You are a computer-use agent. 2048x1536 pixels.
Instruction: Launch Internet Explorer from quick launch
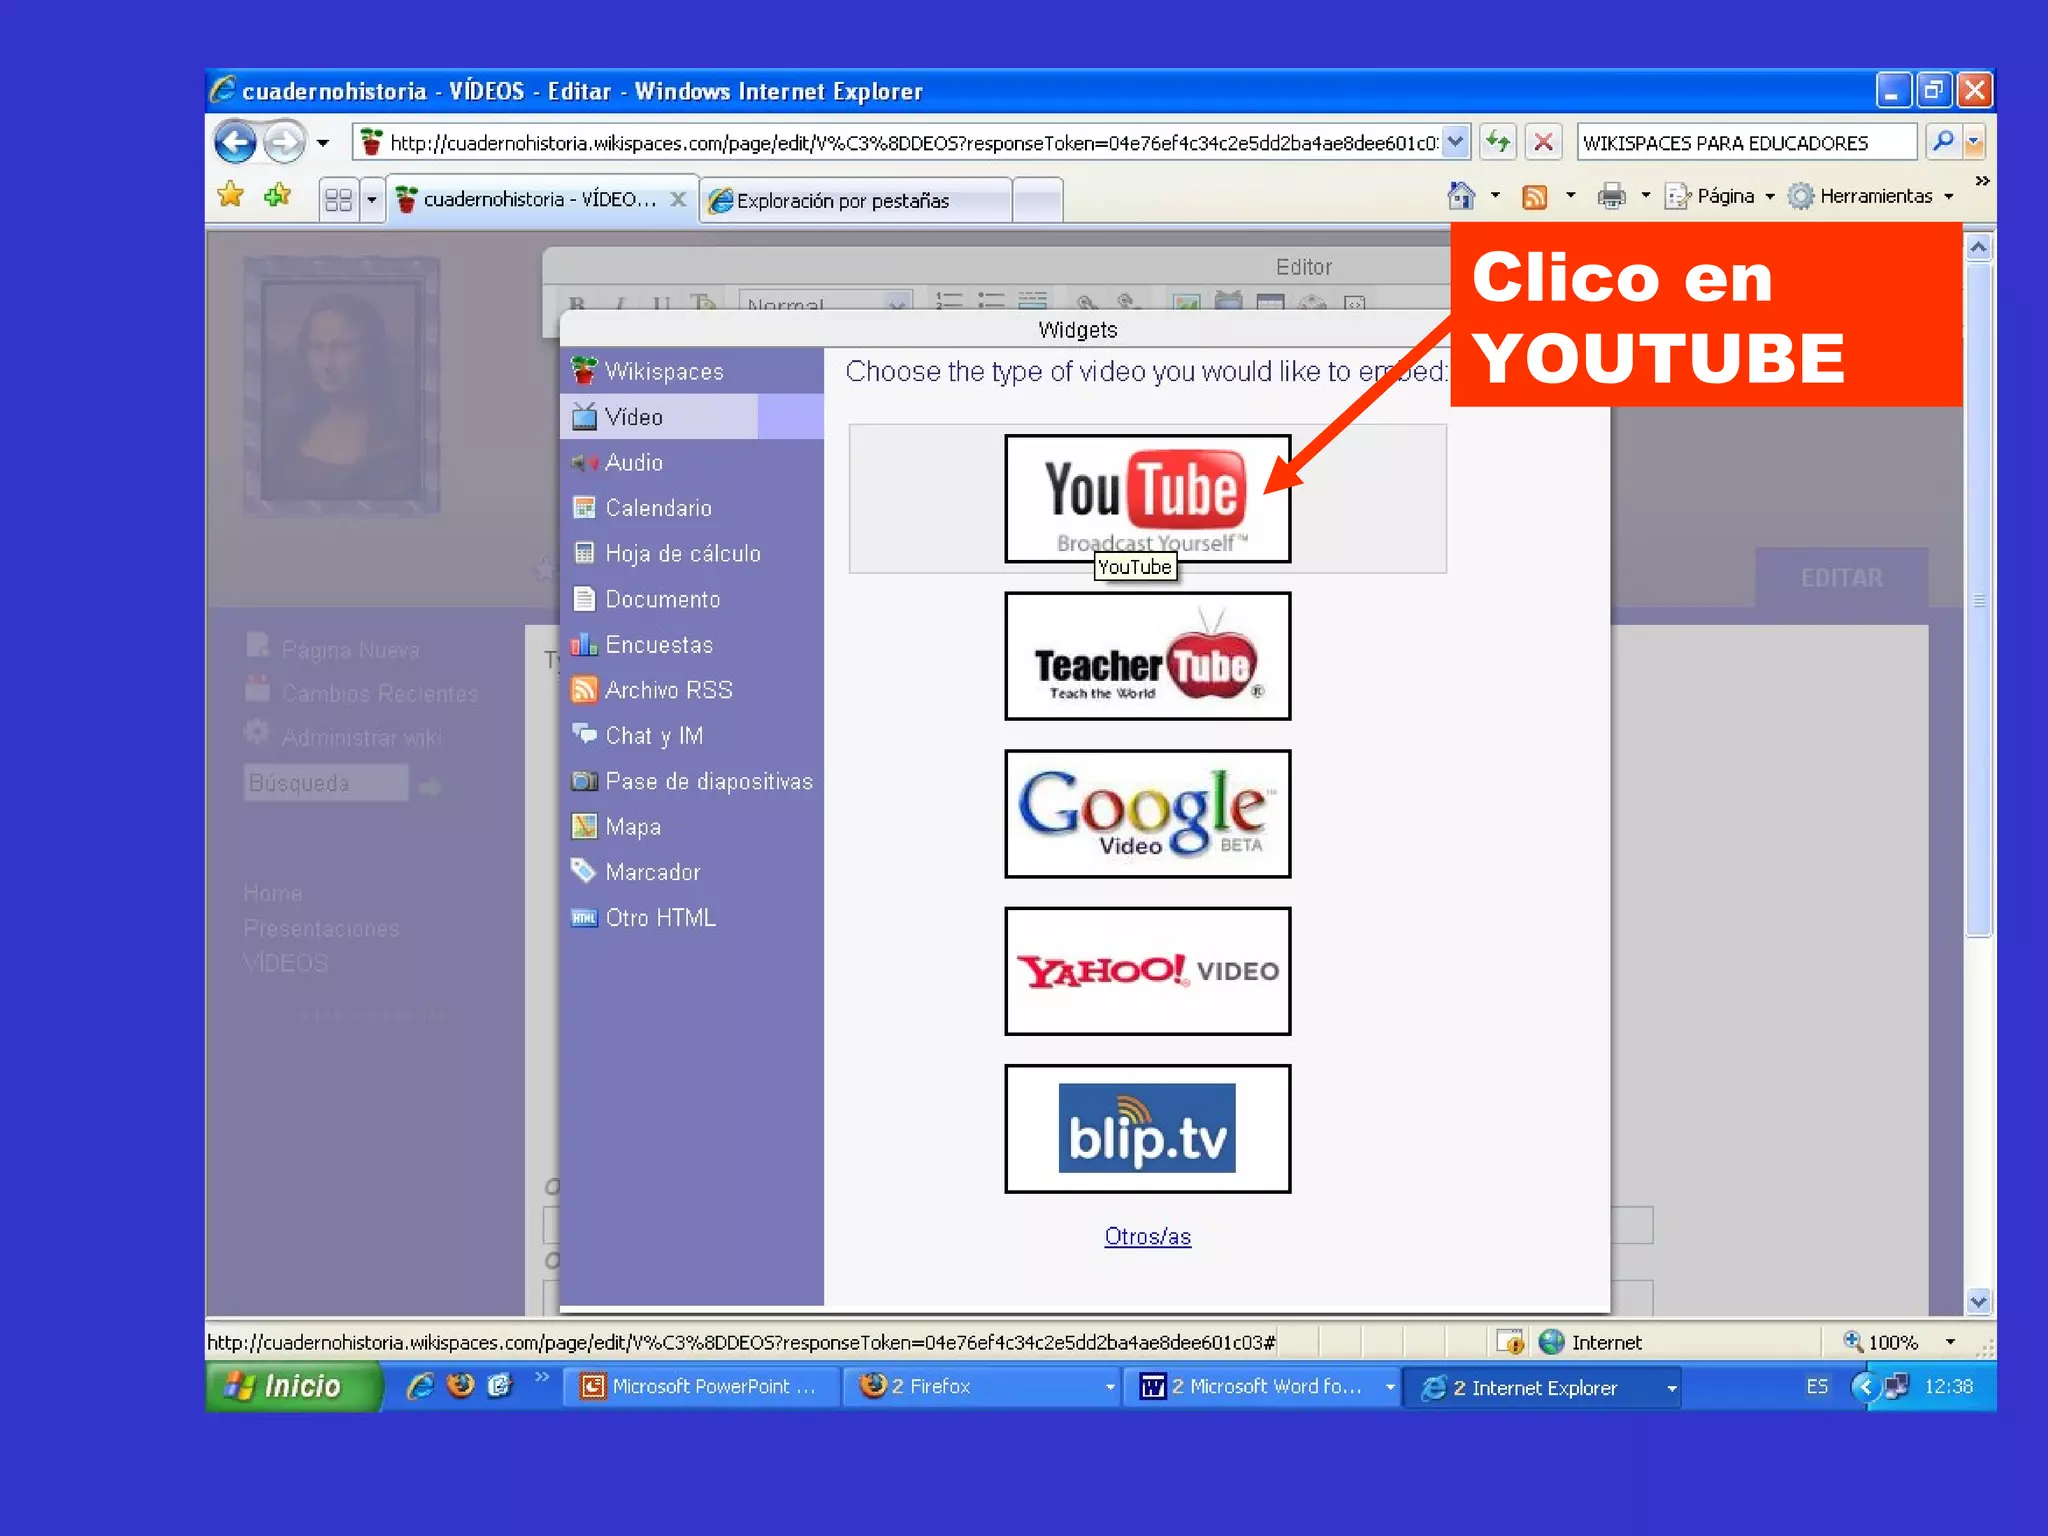pos(420,1386)
